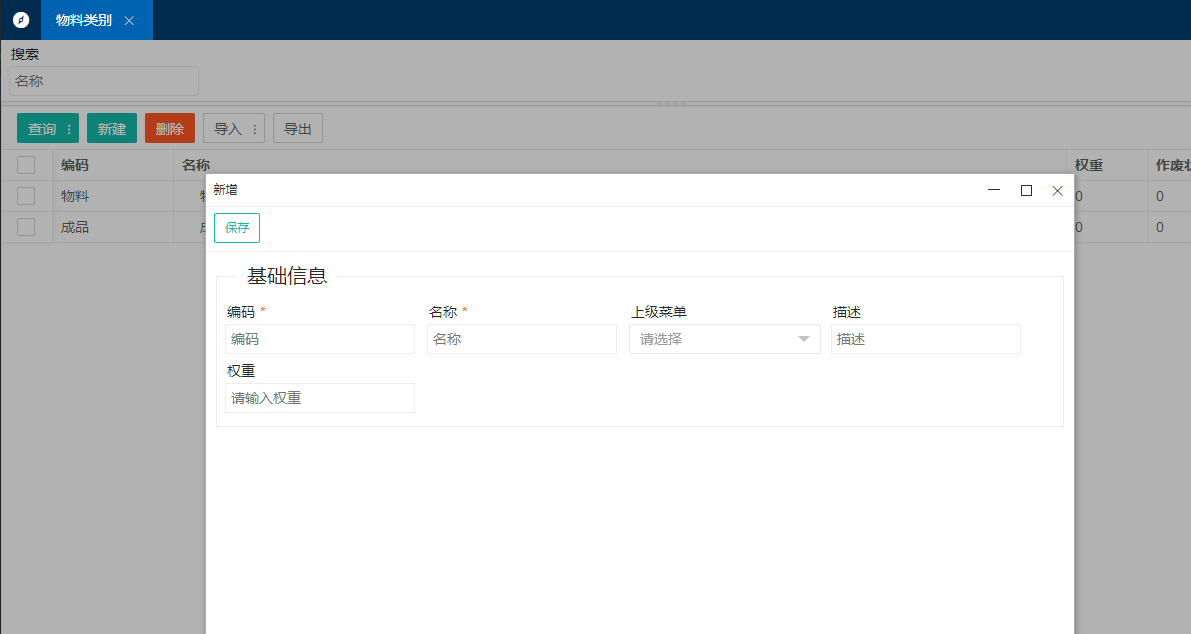
Task: Click the compass home icon
Action: [21, 20]
